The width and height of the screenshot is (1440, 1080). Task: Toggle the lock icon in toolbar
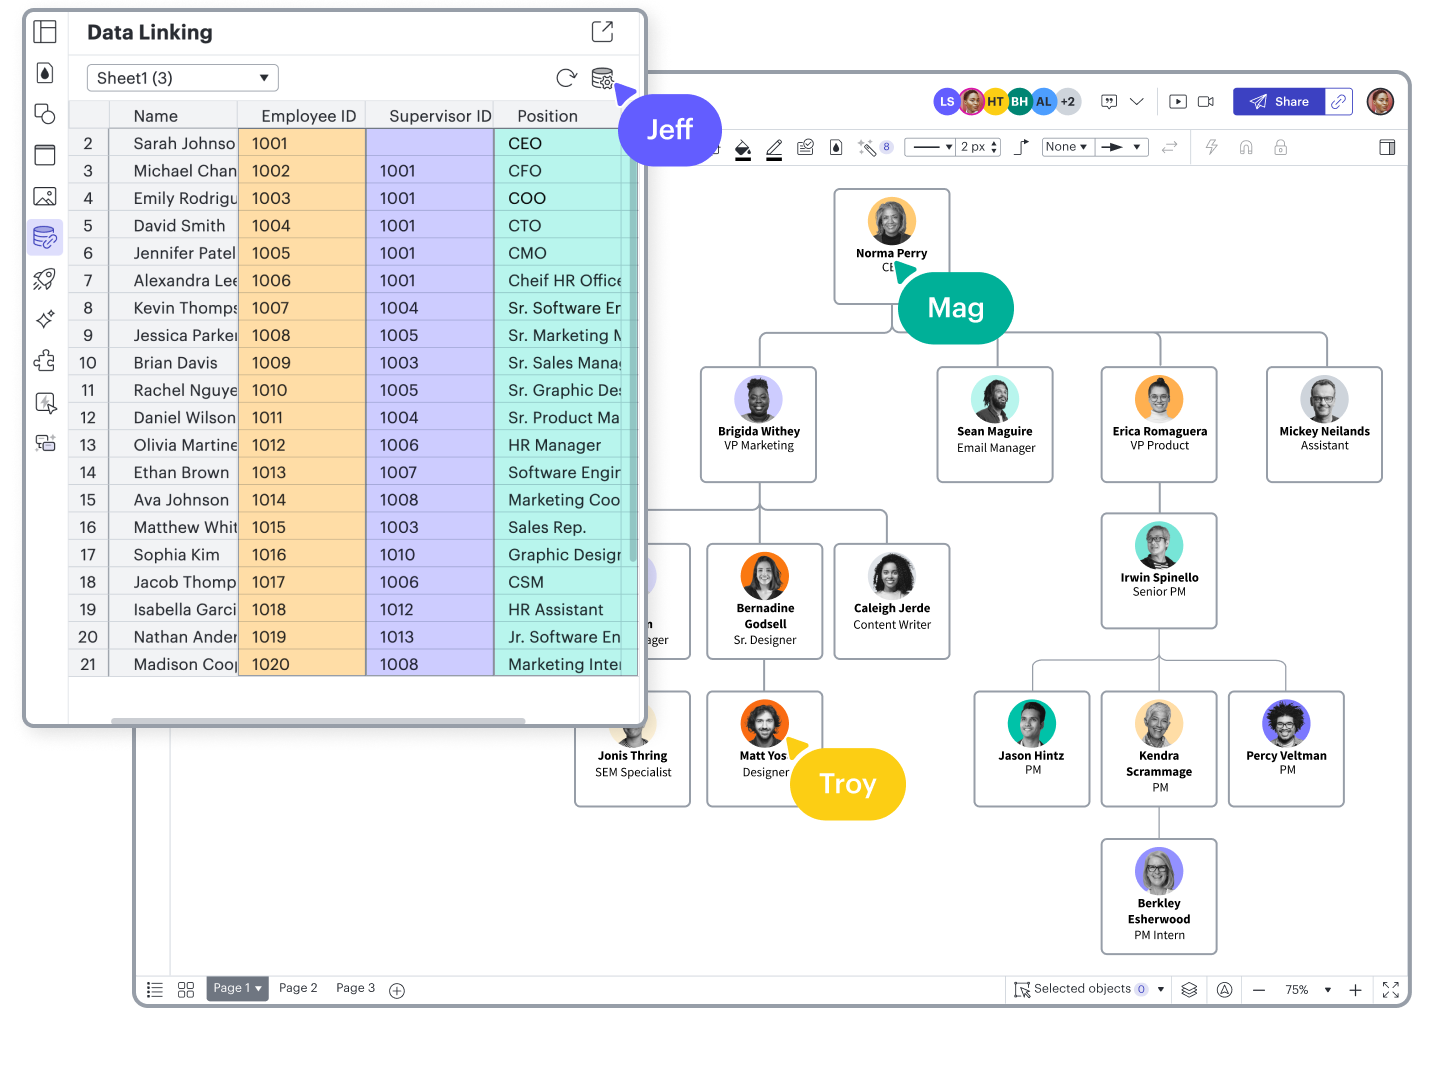1280,147
